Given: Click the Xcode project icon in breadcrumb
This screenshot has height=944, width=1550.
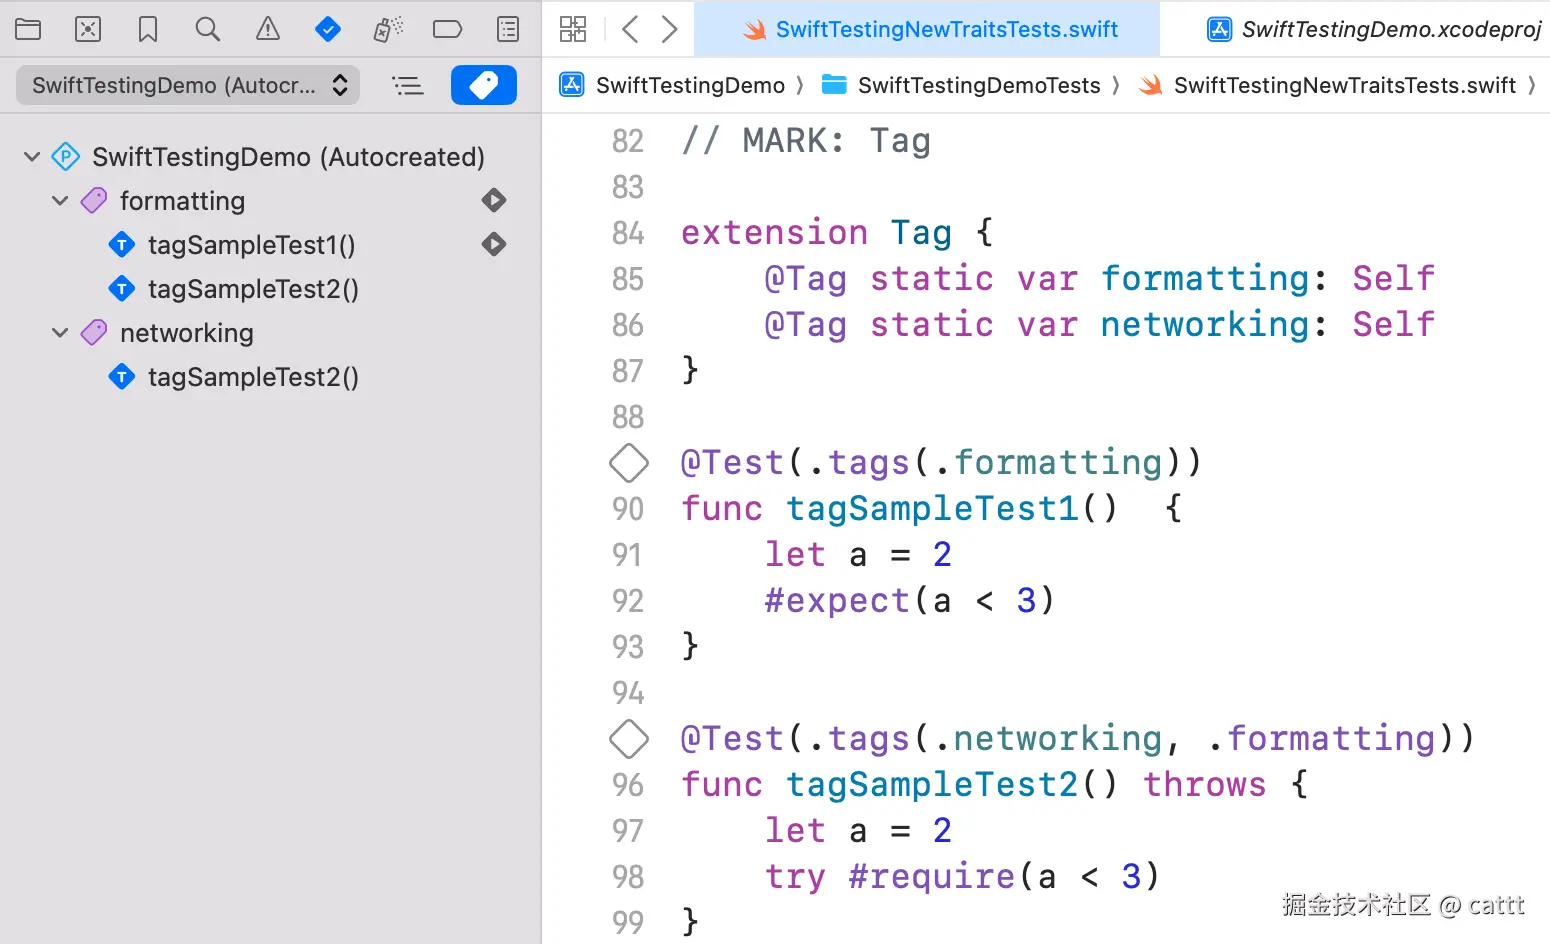Looking at the screenshot, I should point(571,85).
